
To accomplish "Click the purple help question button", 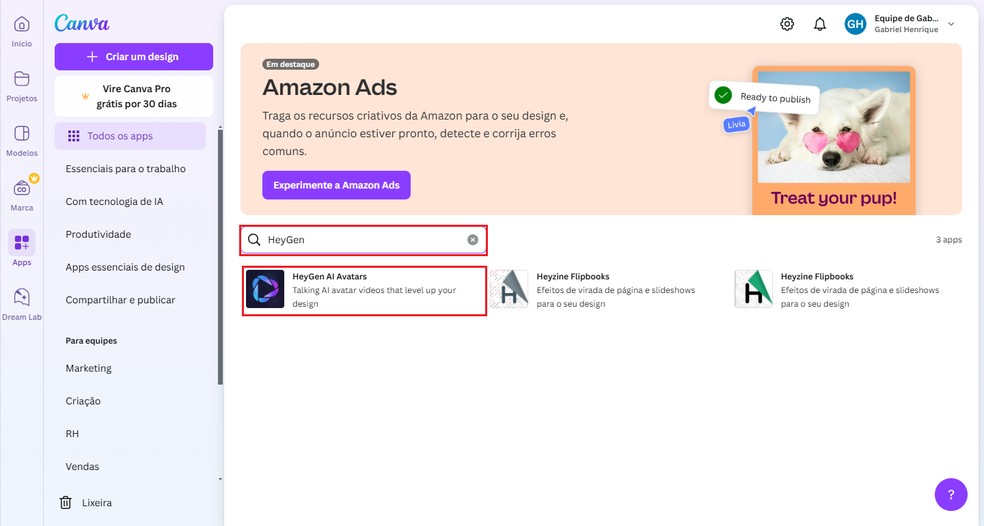I will [x=950, y=493].
